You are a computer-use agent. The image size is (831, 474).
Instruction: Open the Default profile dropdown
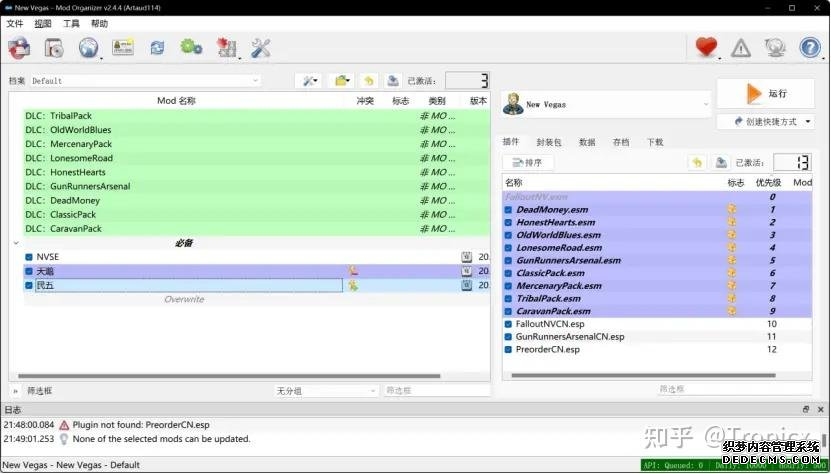click(x=145, y=81)
